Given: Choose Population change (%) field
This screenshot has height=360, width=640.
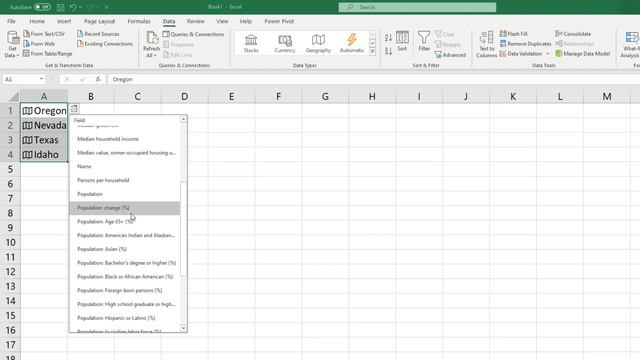Looking at the screenshot, I should [124, 208].
